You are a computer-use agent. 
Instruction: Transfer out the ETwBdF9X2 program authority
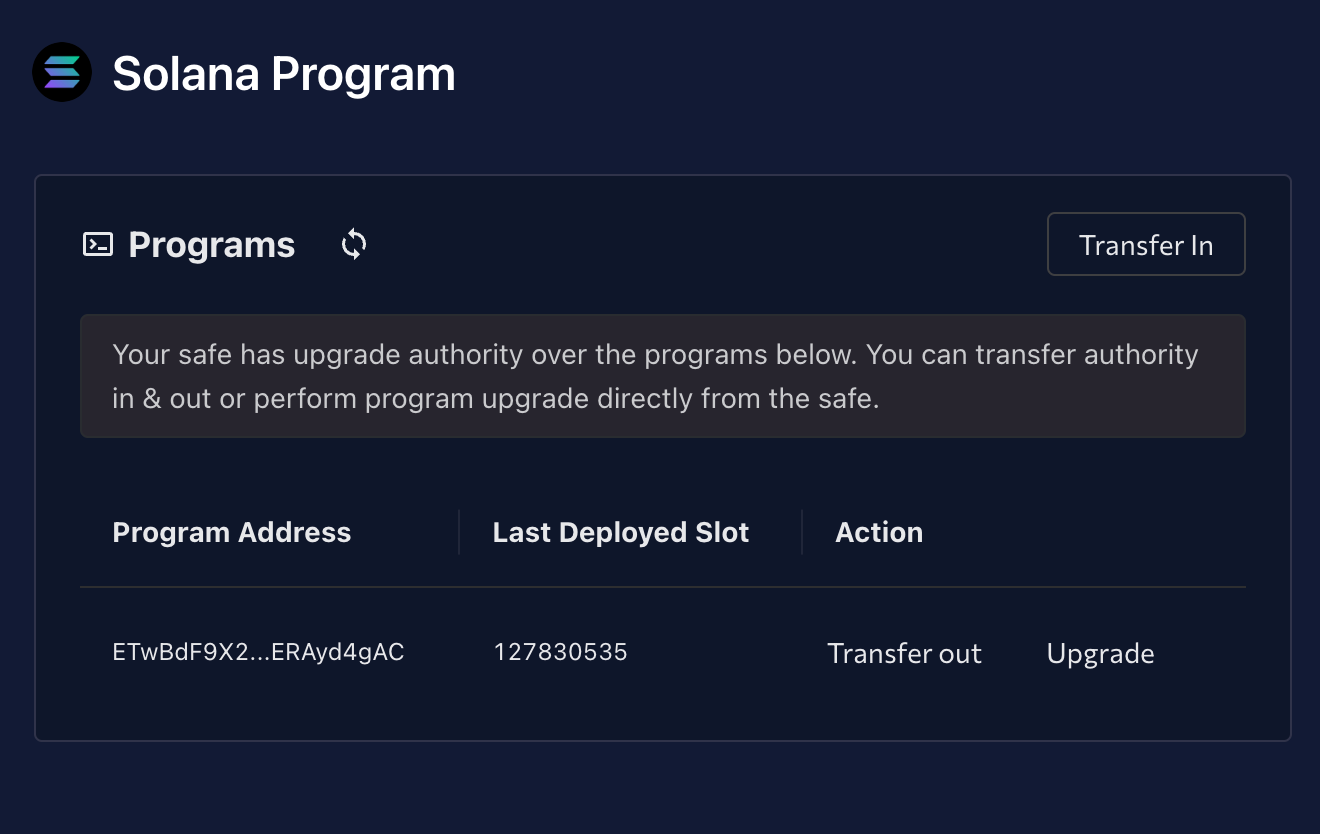(x=904, y=653)
